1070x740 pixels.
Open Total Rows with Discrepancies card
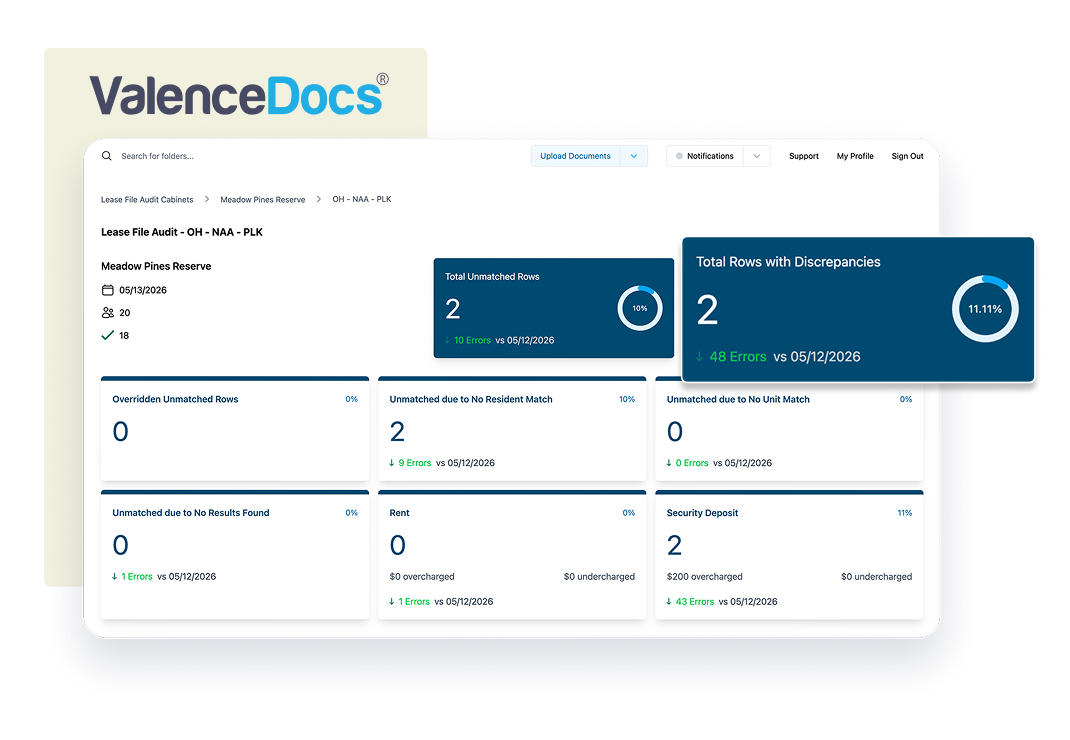(858, 309)
